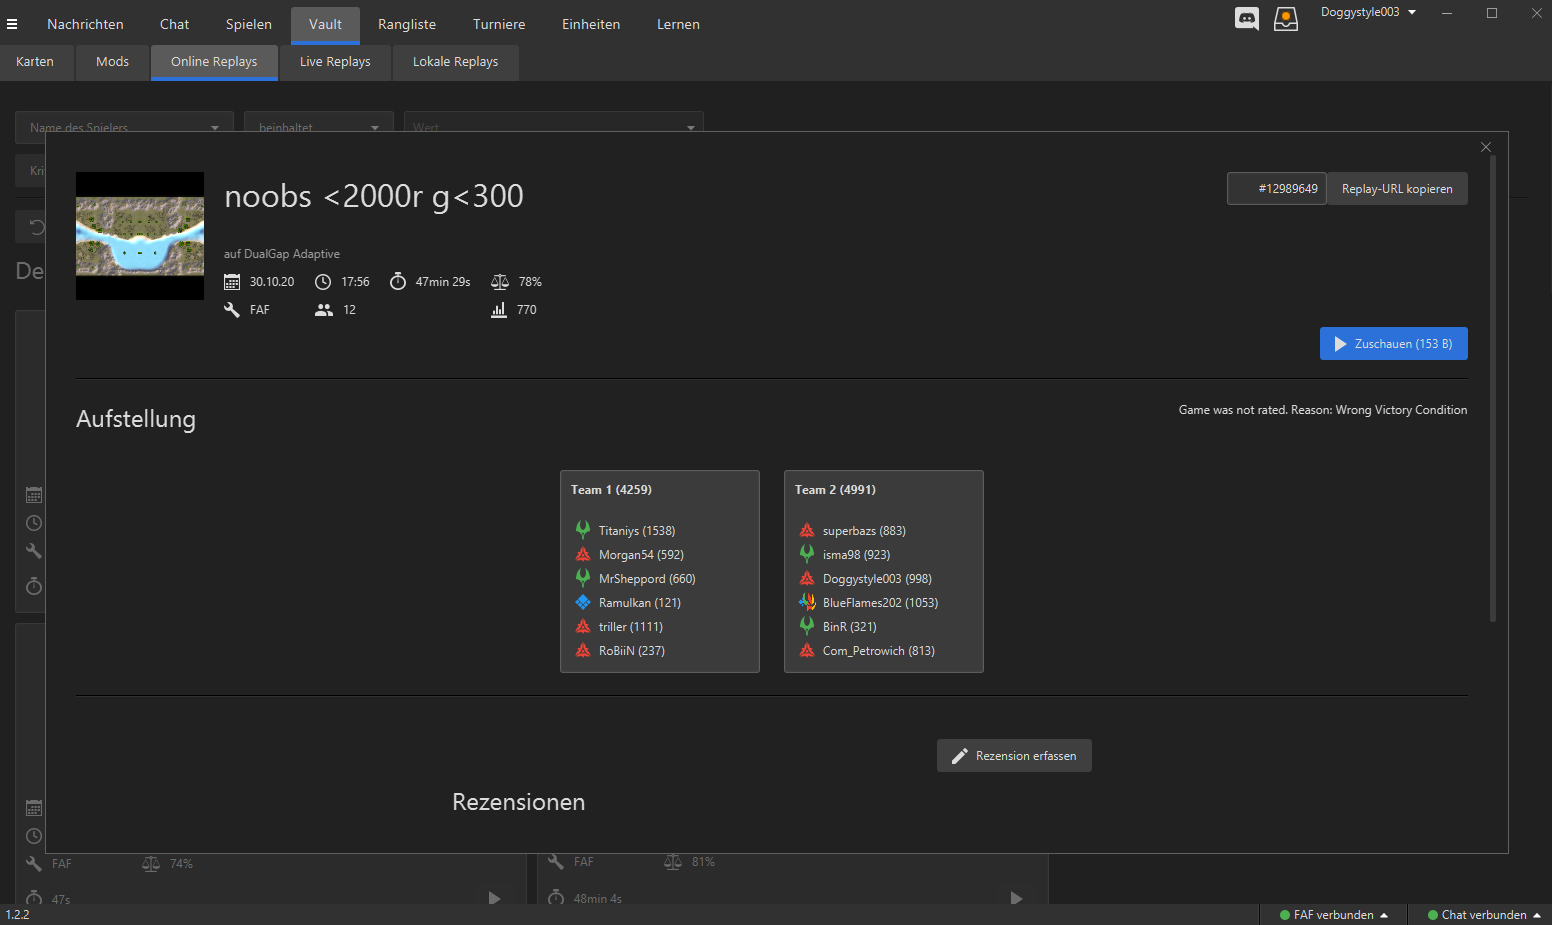The width and height of the screenshot is (1552, 925).
Task: Click faction icon beside BinR
Action: (x=807, y=626)
